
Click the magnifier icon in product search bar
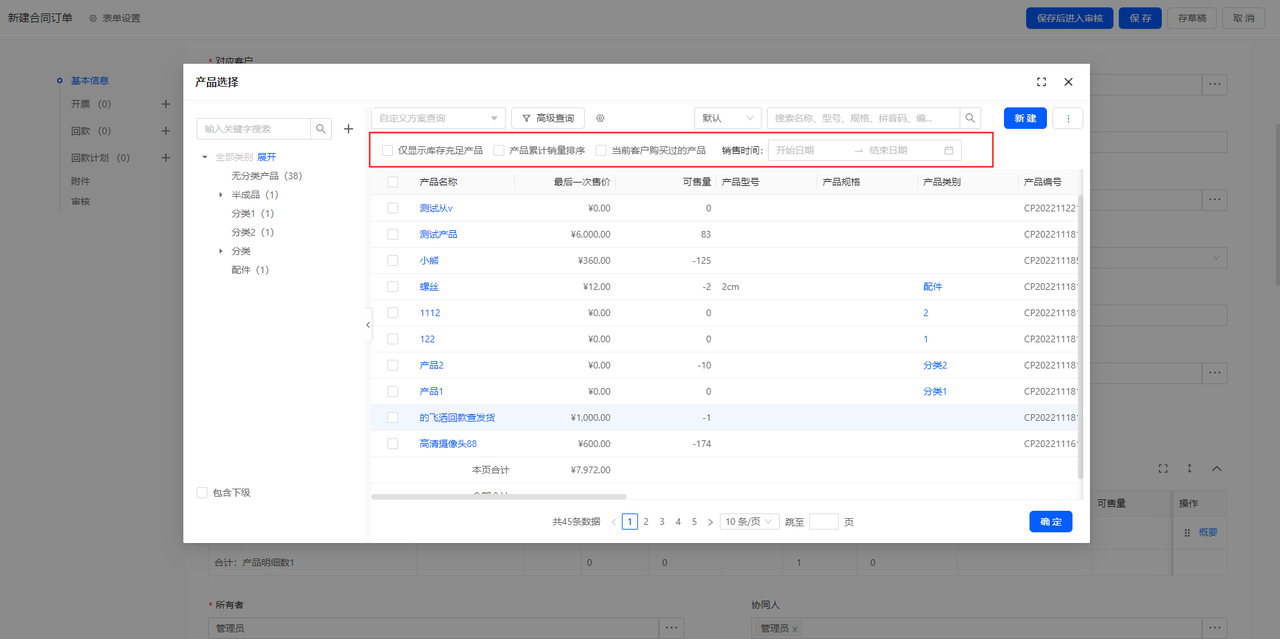[x=970, y=118]
